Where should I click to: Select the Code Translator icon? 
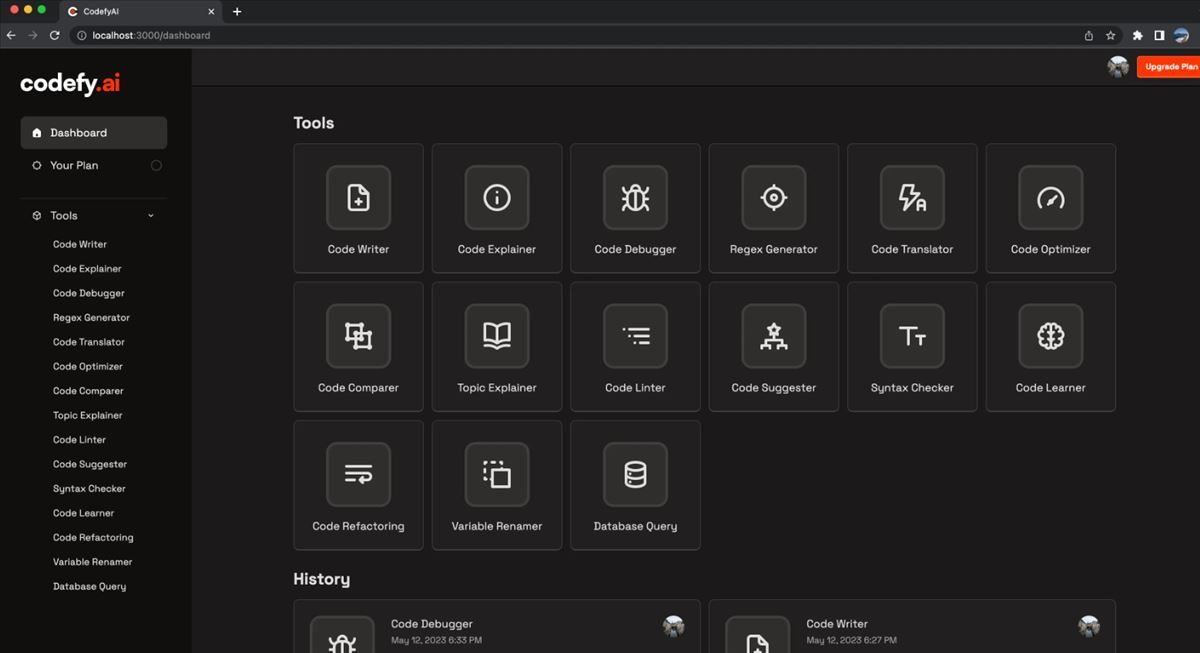[912, 198]
